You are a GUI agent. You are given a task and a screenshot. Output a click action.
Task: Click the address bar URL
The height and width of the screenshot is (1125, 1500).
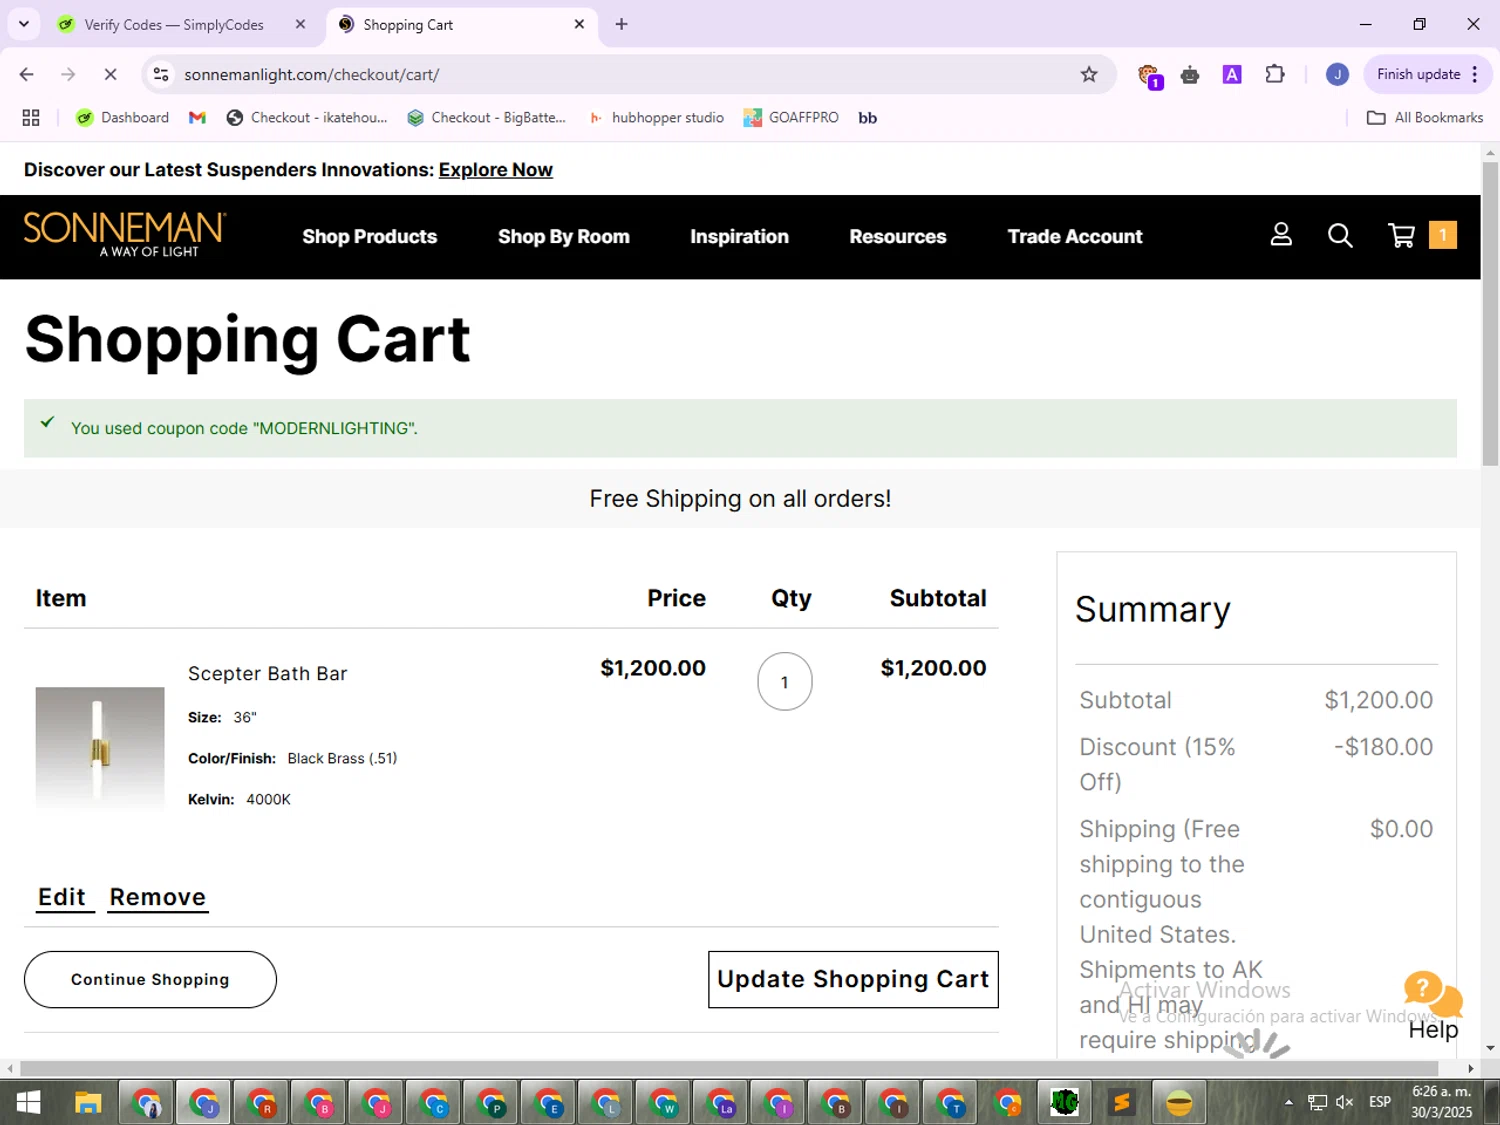pos(312,74)
